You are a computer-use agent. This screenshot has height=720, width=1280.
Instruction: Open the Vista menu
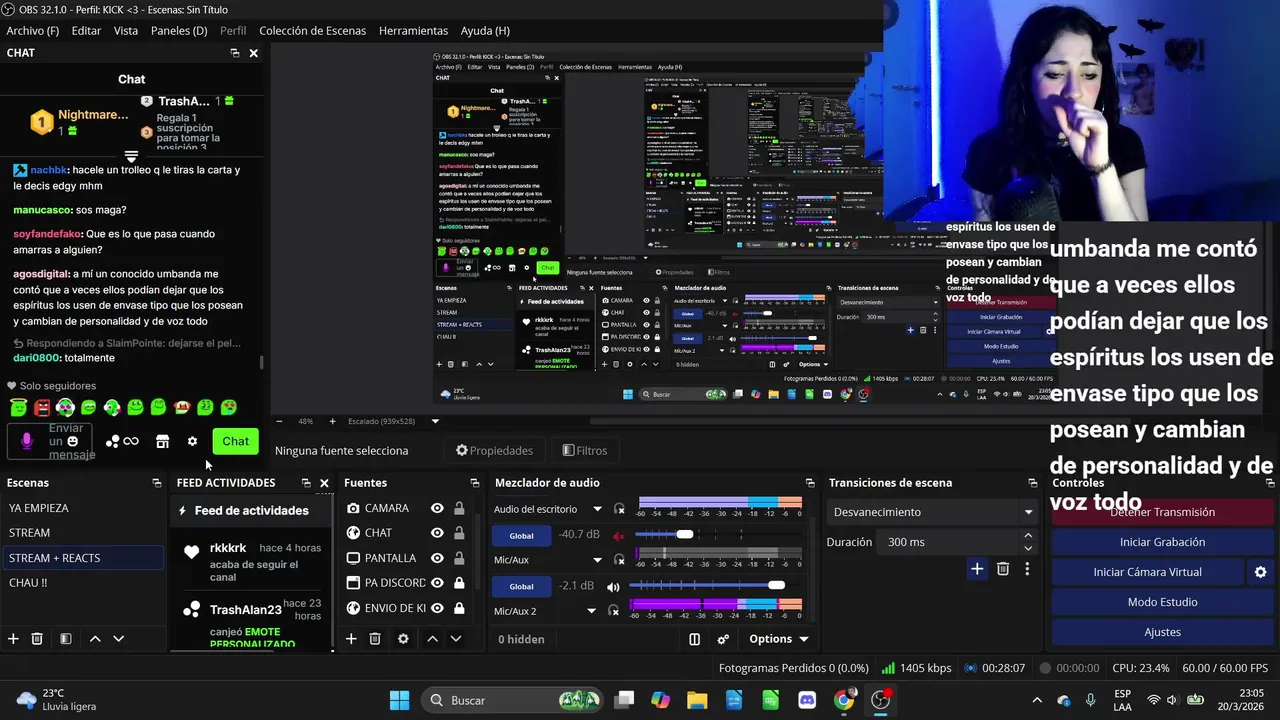click(126, 31)
